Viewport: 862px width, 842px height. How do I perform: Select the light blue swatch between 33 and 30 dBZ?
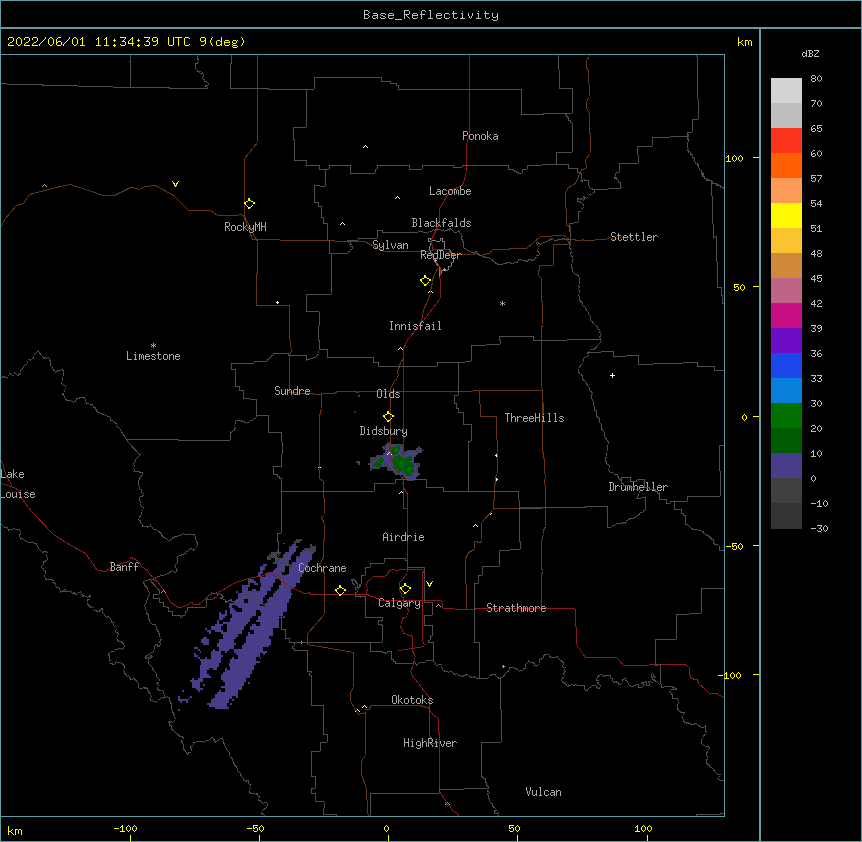tap(786, 391)
